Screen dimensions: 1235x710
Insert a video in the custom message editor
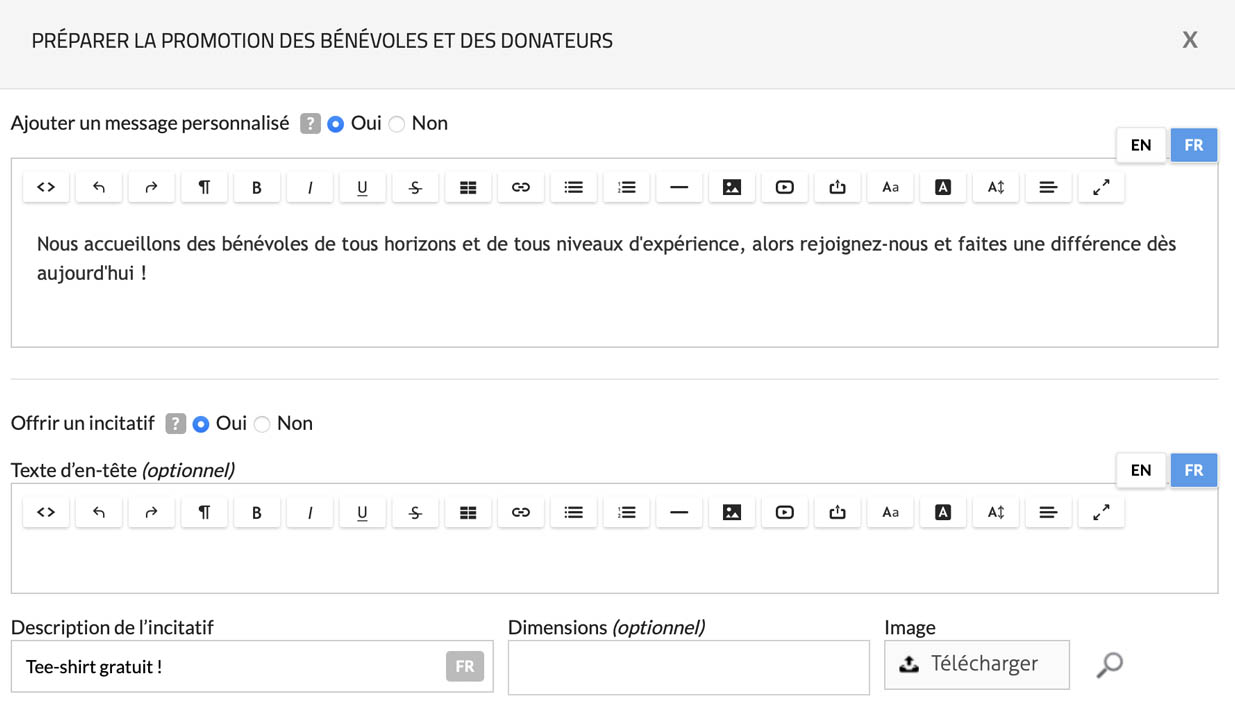[785, 187]
